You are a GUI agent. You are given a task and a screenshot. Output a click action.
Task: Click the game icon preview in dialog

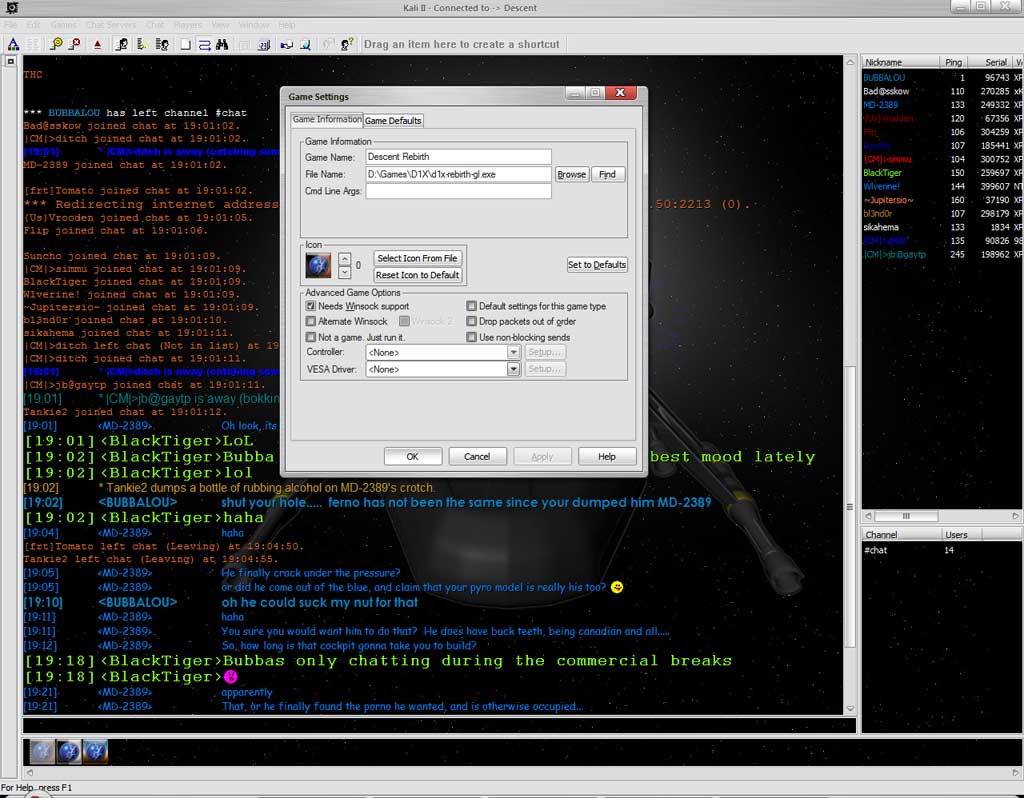click(x=319, y=265)
